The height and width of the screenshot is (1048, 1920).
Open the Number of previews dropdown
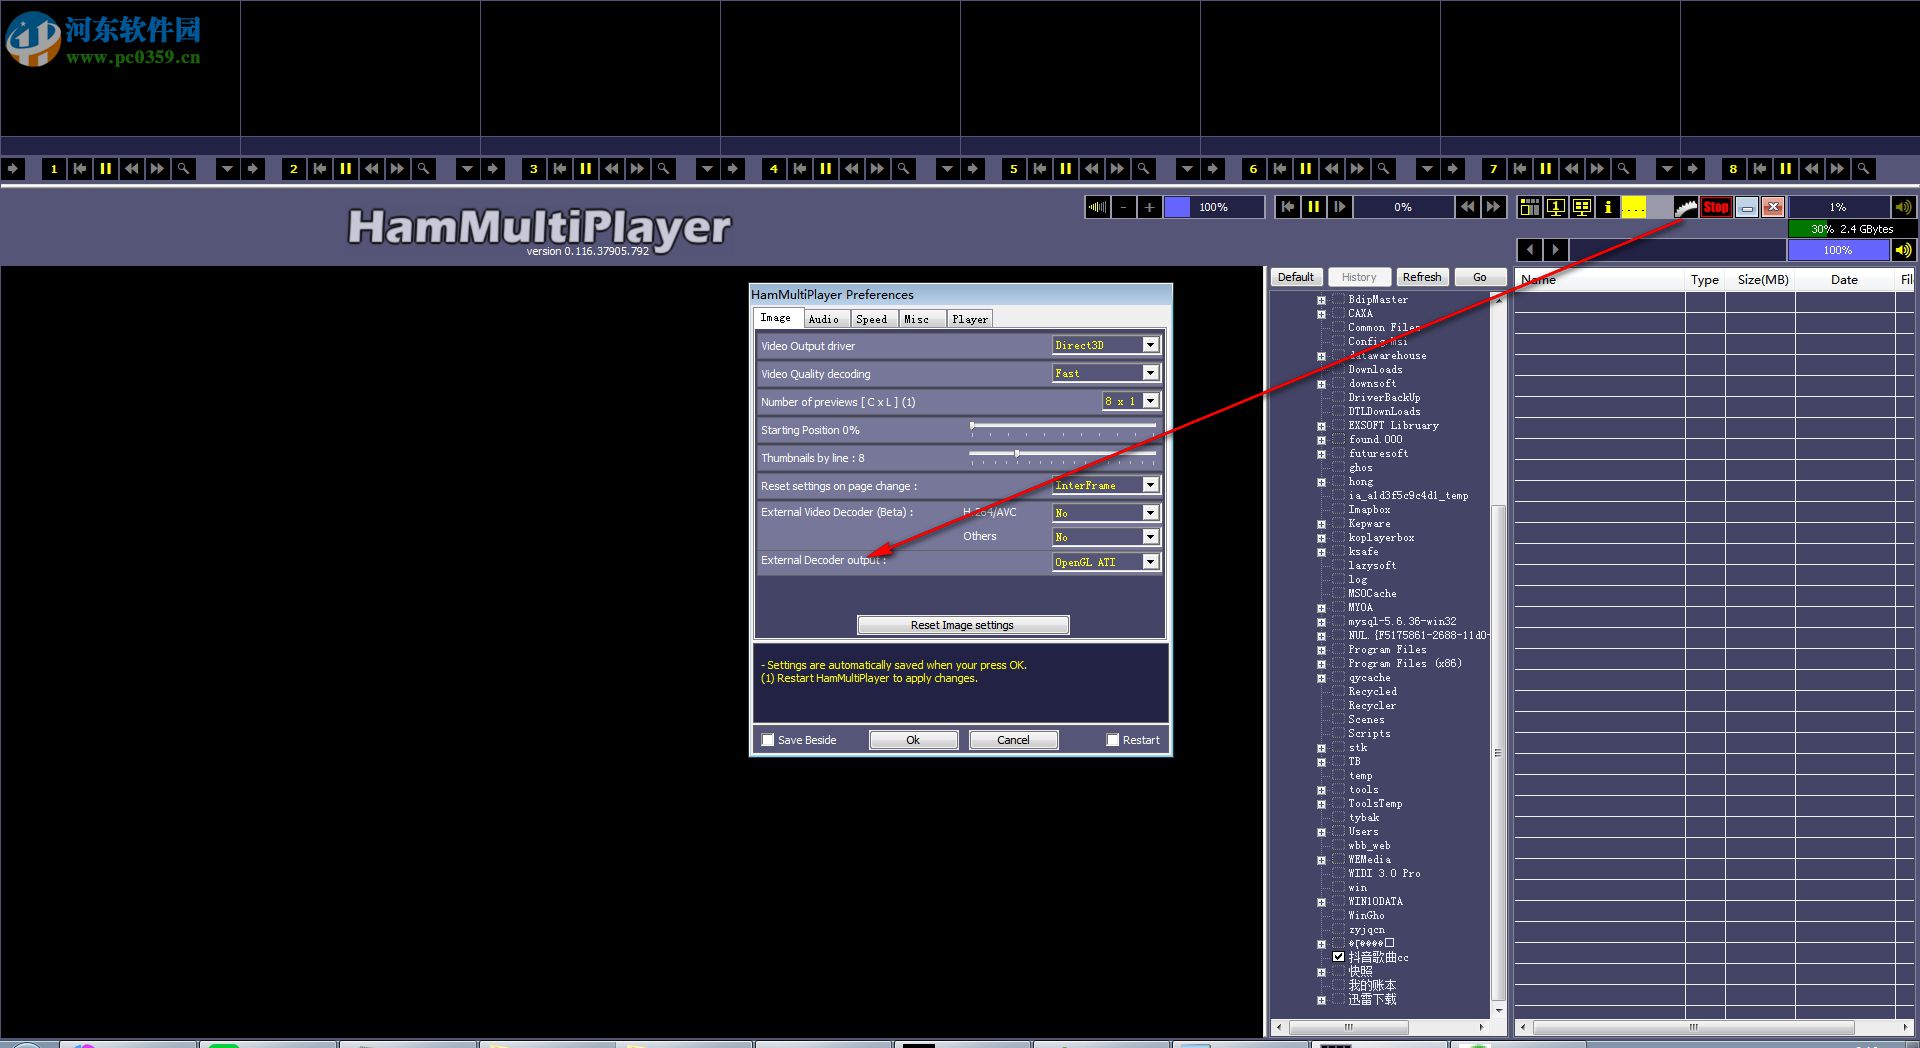click(1150, 401)
